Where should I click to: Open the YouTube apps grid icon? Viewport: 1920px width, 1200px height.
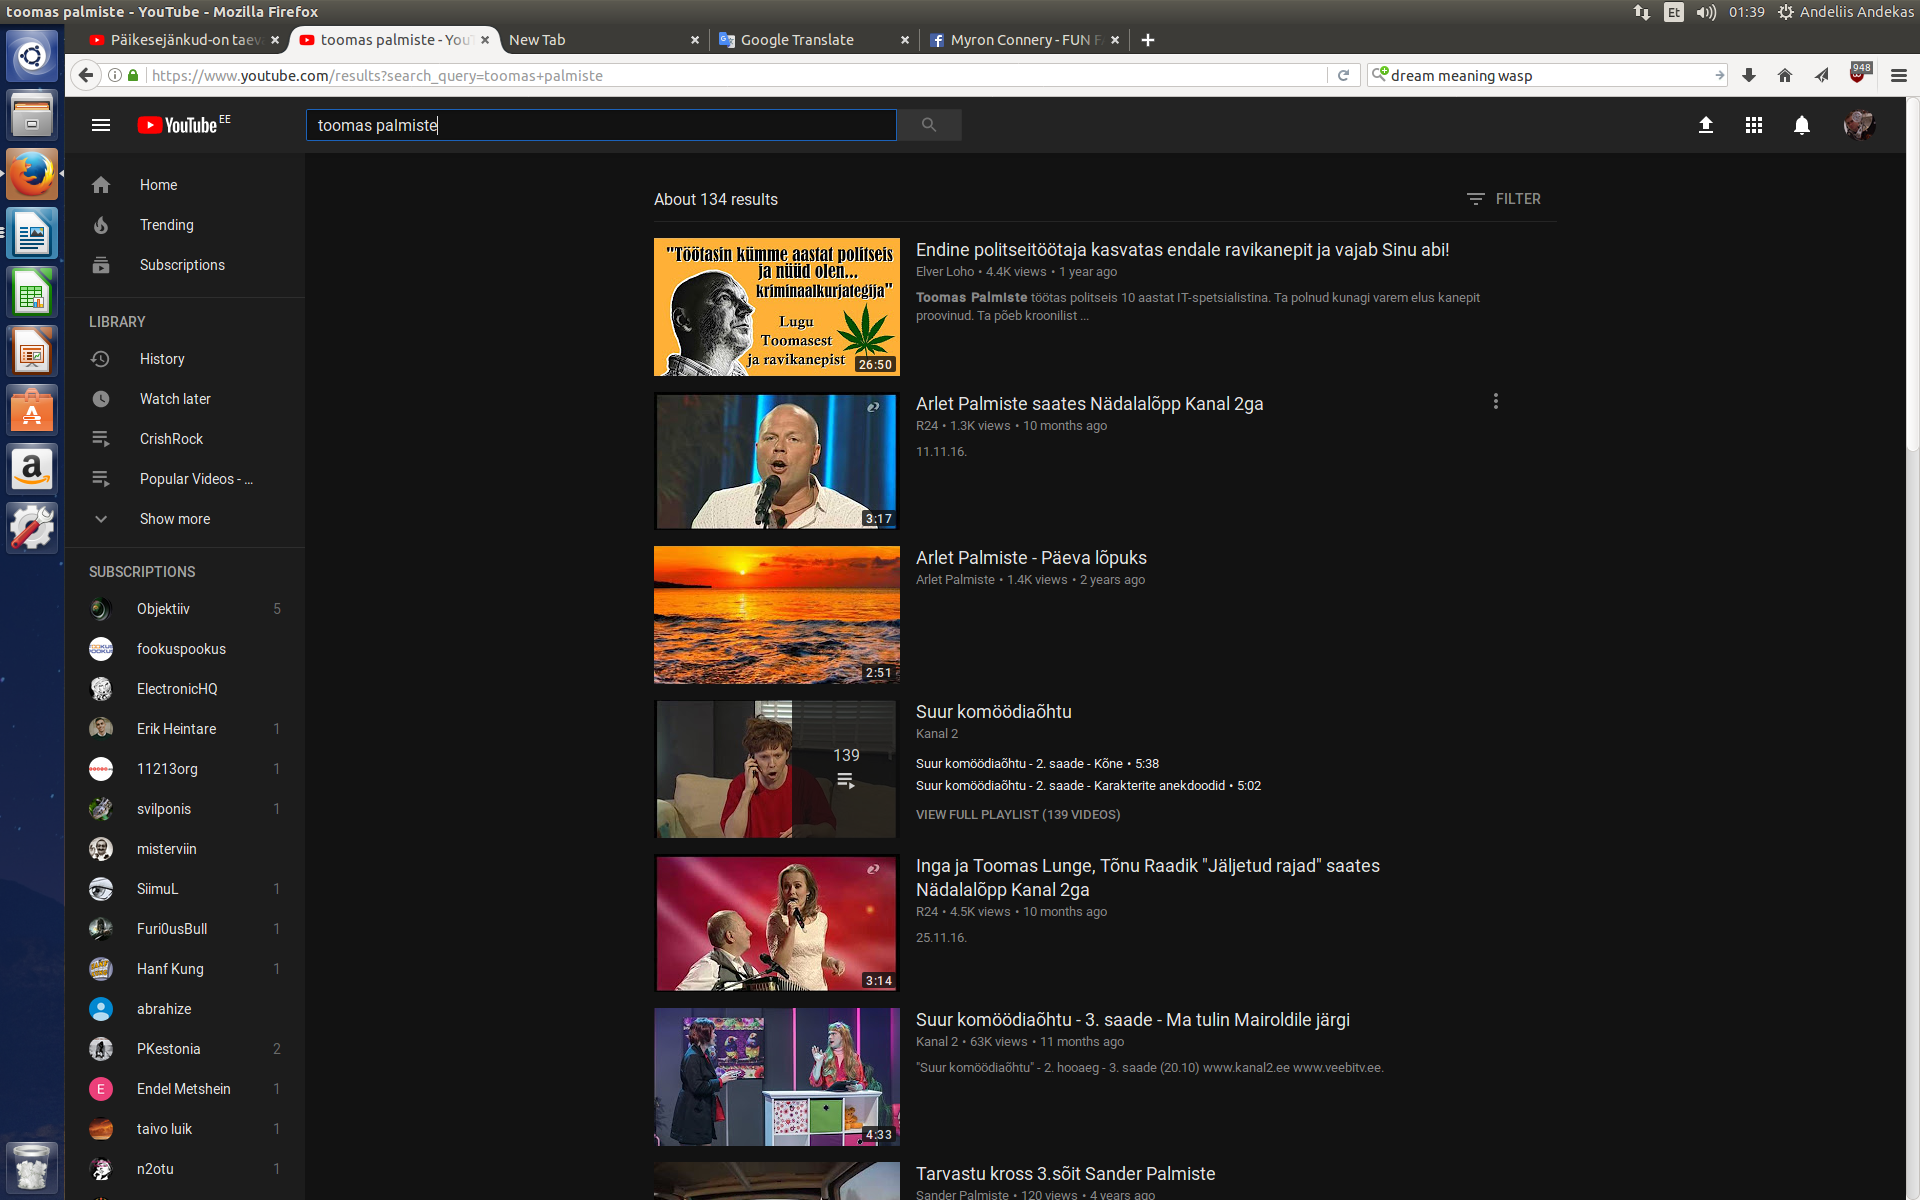pos(1754,125)
